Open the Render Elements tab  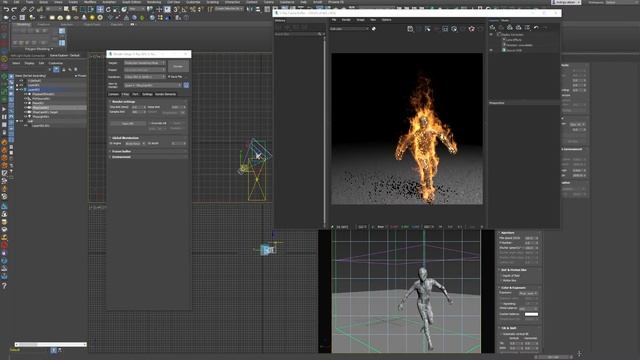165,94
